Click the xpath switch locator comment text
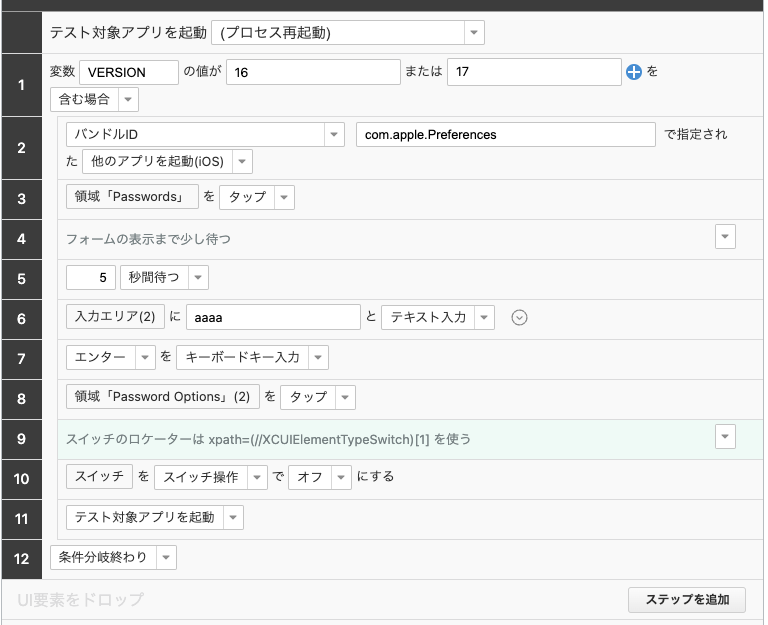Screen dimensions: 768x625 point(268,439)
